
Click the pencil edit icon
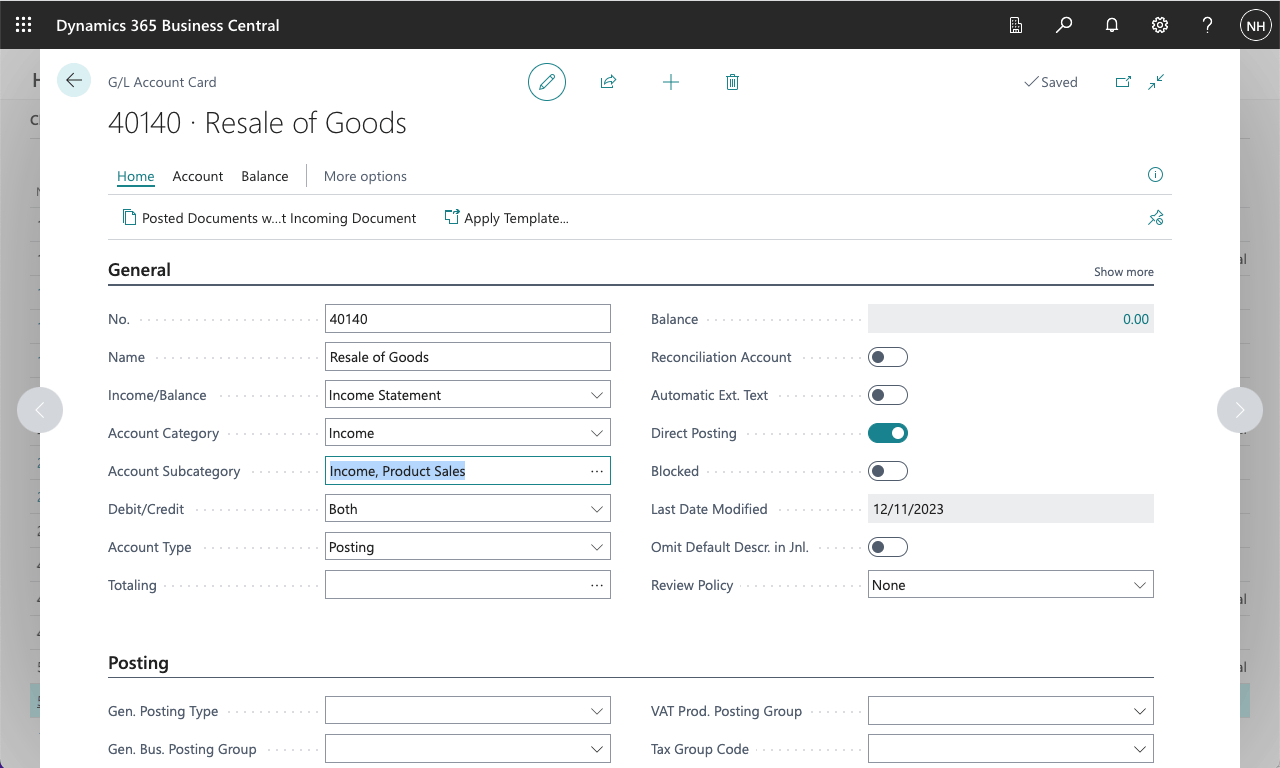(x=546, y=82)
